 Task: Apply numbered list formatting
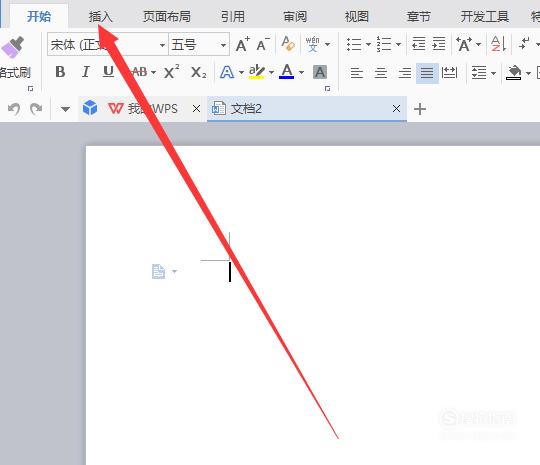[384, 44]
